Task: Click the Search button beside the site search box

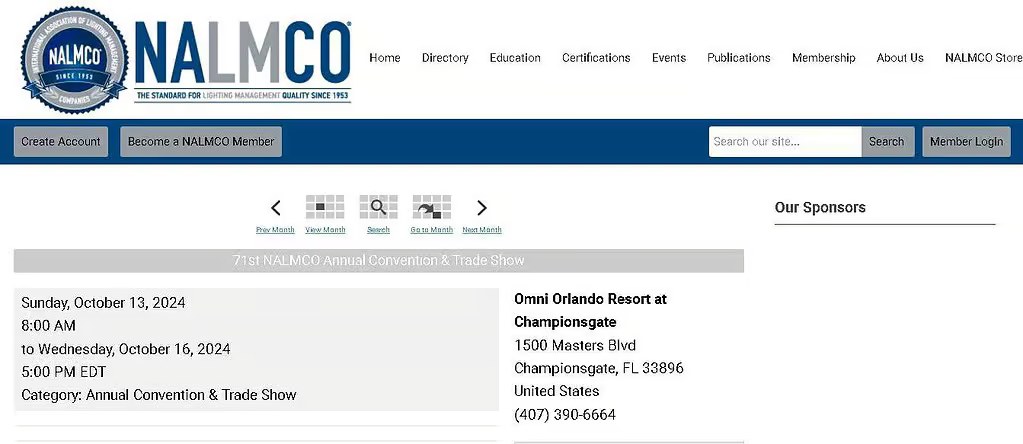Action: 886,141
